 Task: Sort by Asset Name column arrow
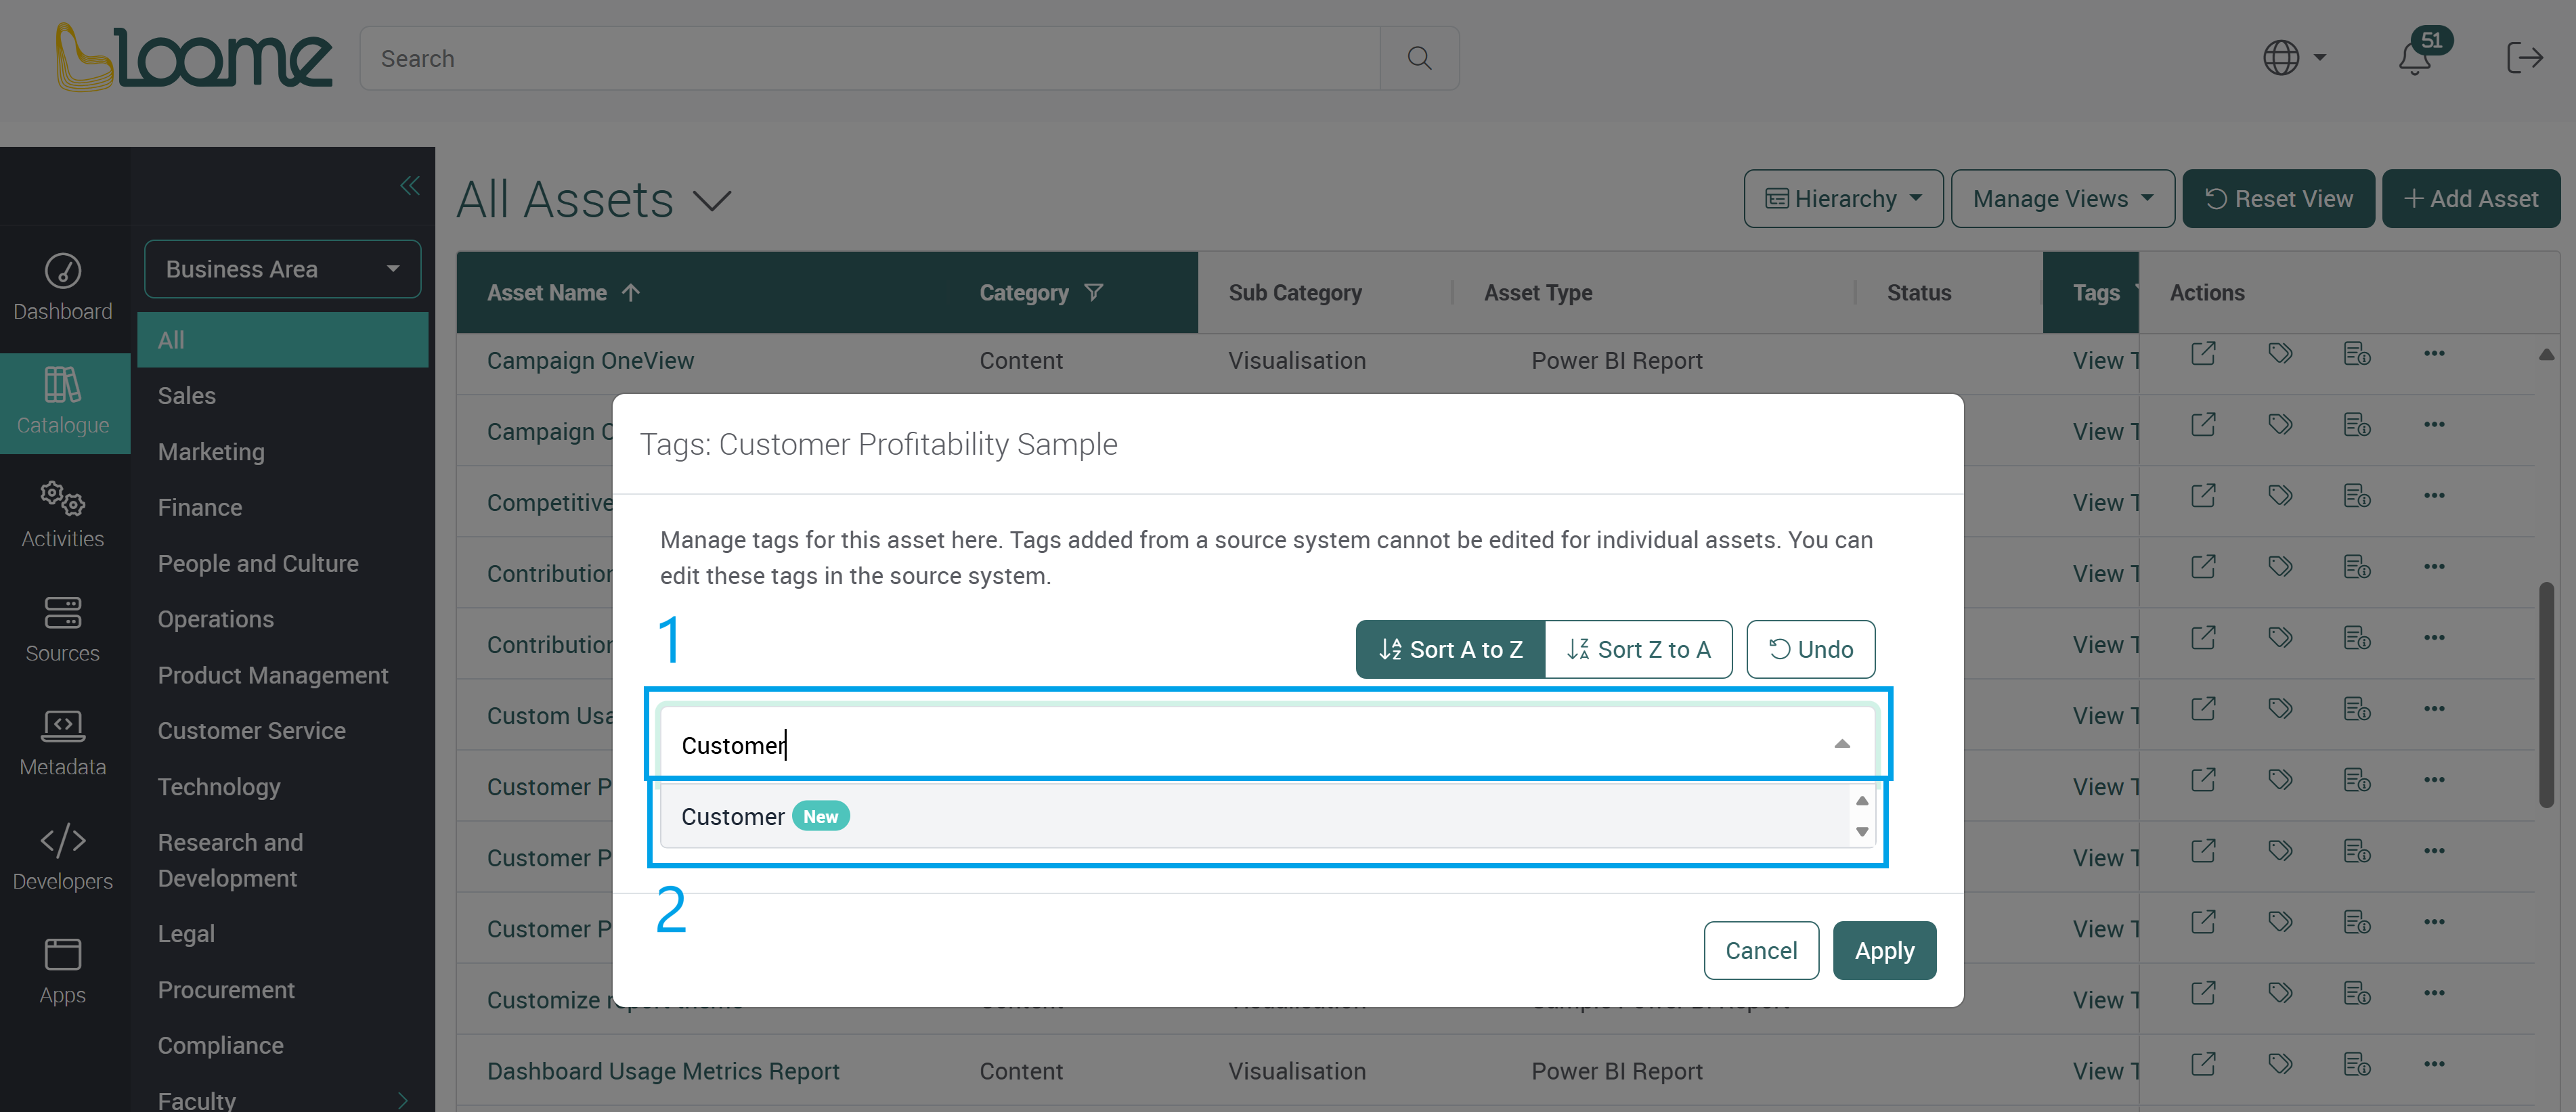pyautogui.click(x=630, y=293)
